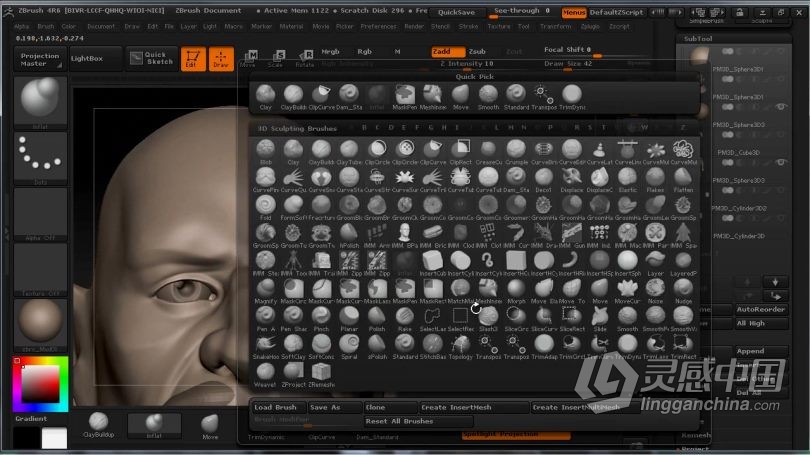This screenshot has width=810, height=455.
Task: Click the Create InsertMesh button
Action: (474, 407)
